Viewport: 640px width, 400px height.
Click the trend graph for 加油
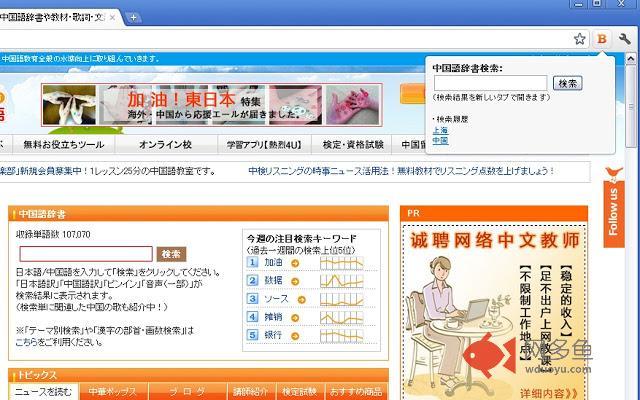pyautogui.click(x=342, y=263)
